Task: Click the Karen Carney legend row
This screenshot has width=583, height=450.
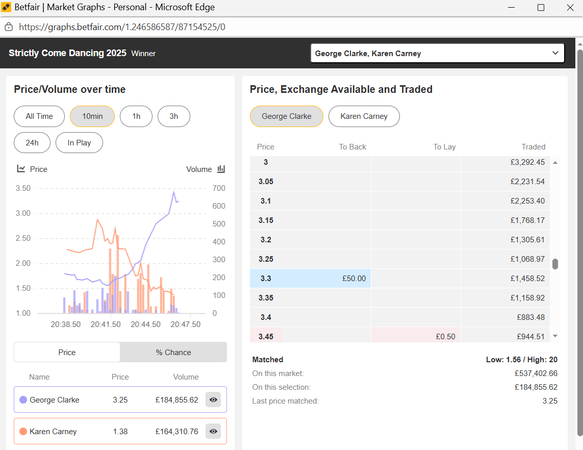Action: click(120, 431)
